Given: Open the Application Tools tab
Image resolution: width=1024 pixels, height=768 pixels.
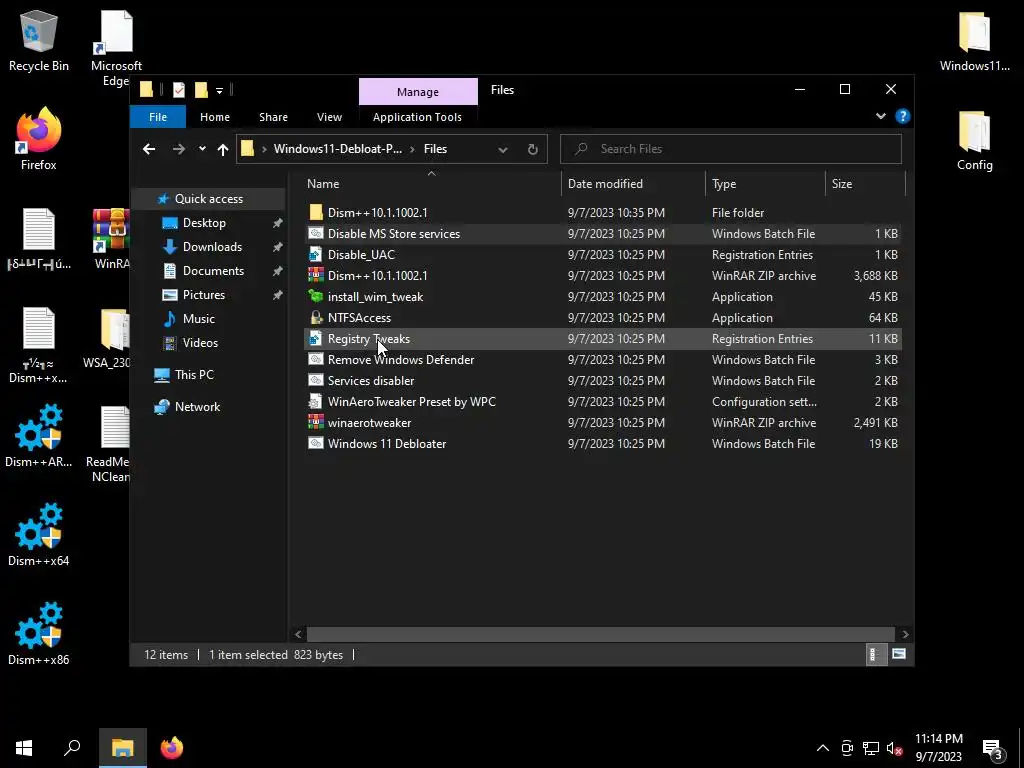Looking at the screenshot, I should click(417, 117).
